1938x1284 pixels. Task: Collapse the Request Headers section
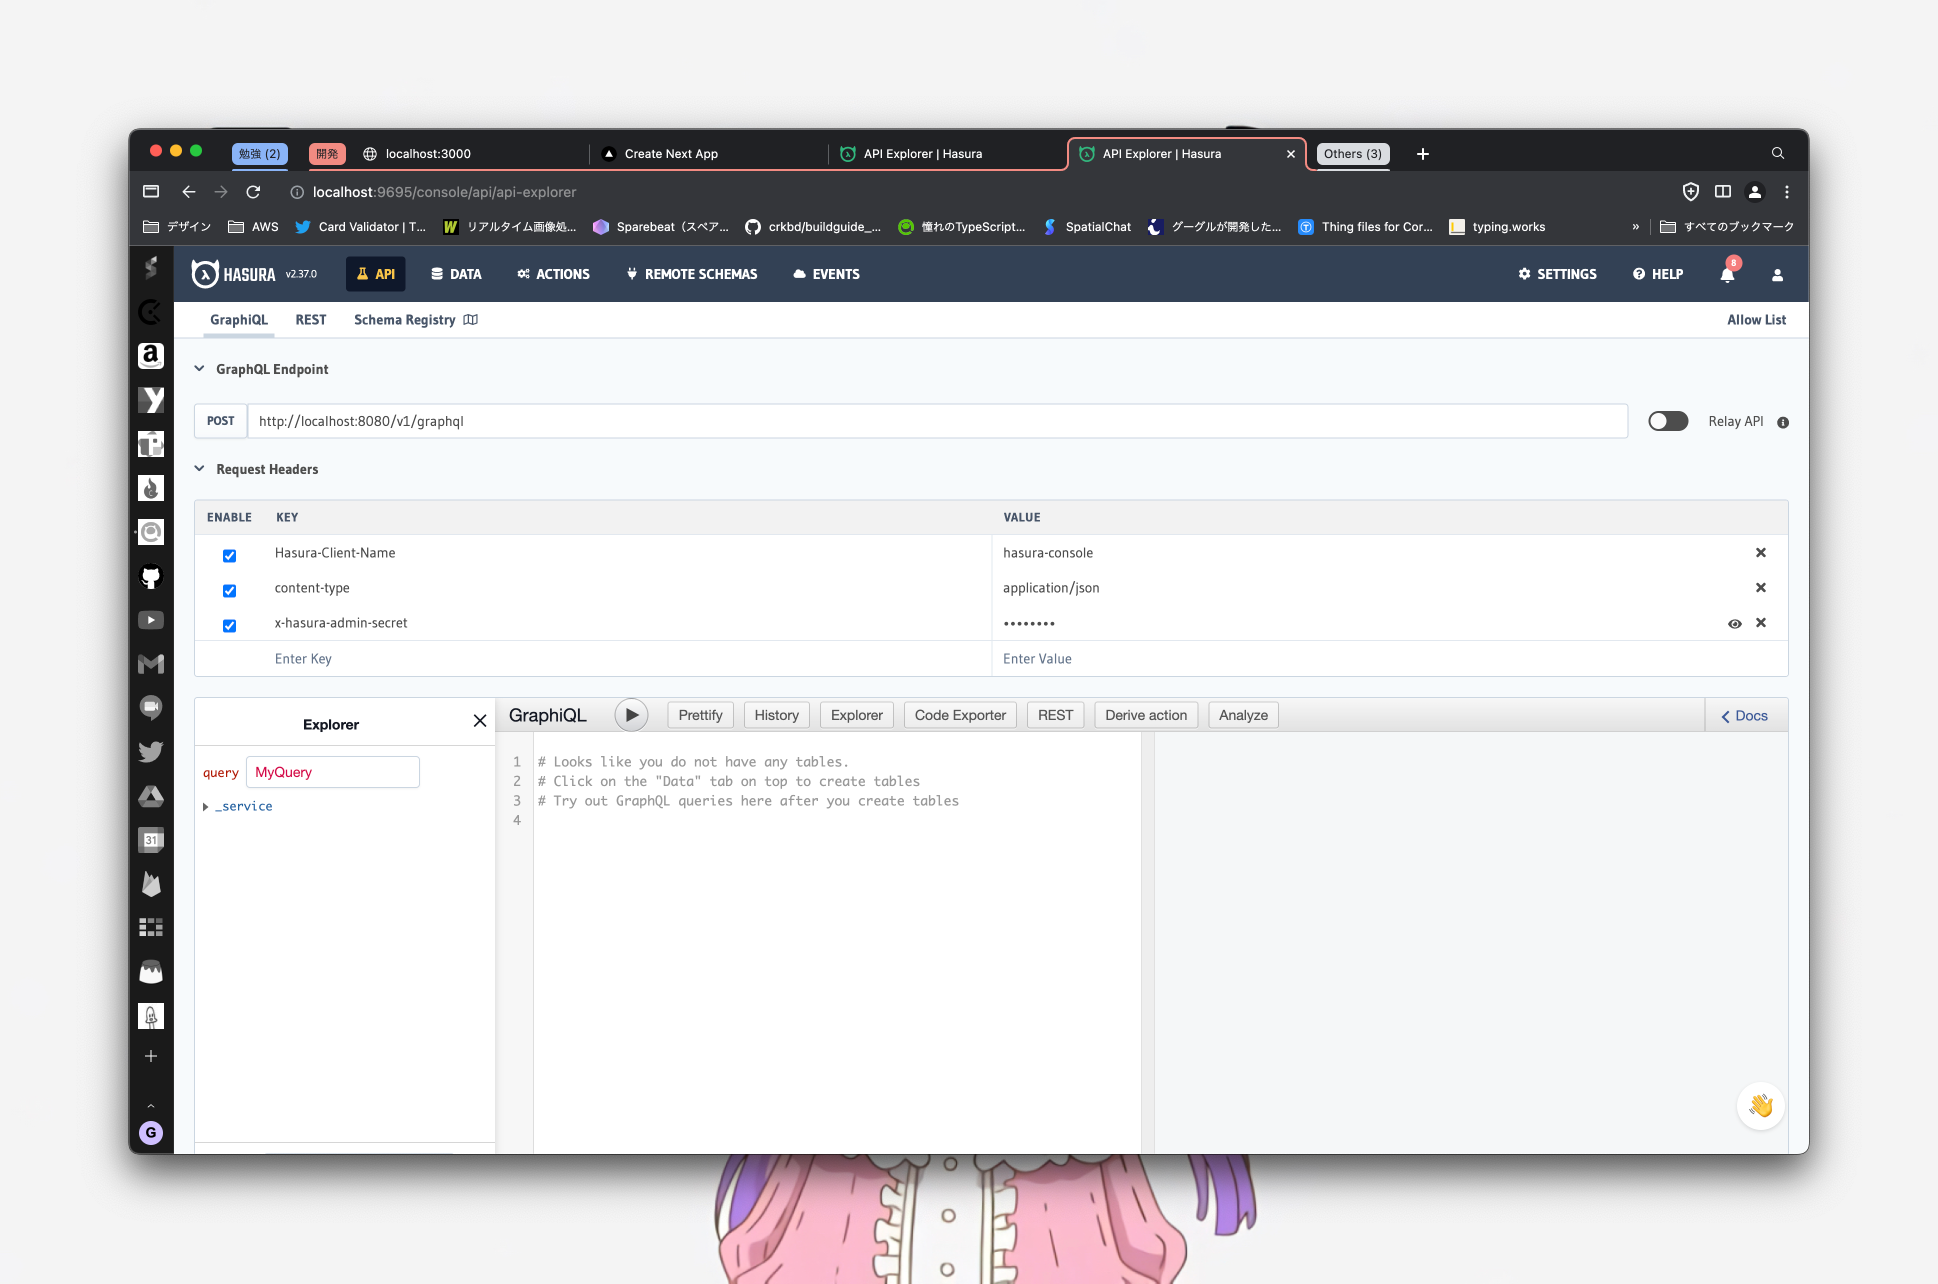point(199,469)
